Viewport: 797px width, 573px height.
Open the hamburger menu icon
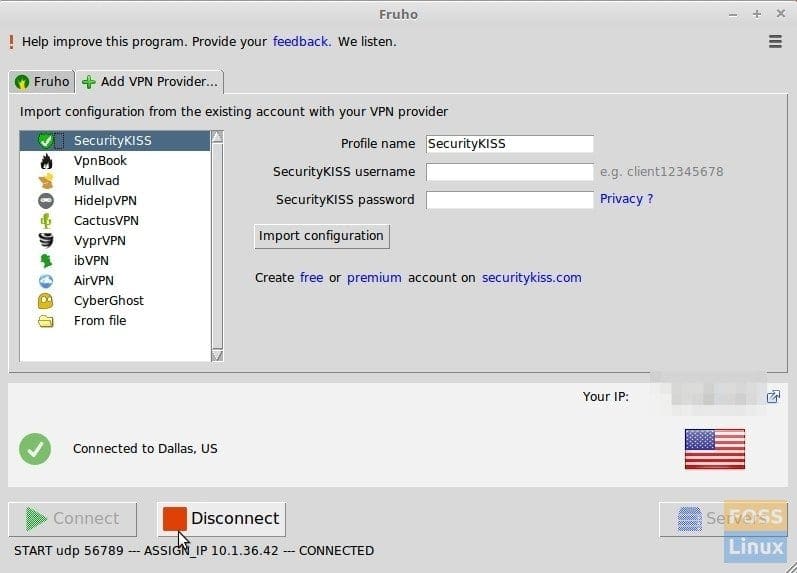pyautogui.click(x=775, y=42)
